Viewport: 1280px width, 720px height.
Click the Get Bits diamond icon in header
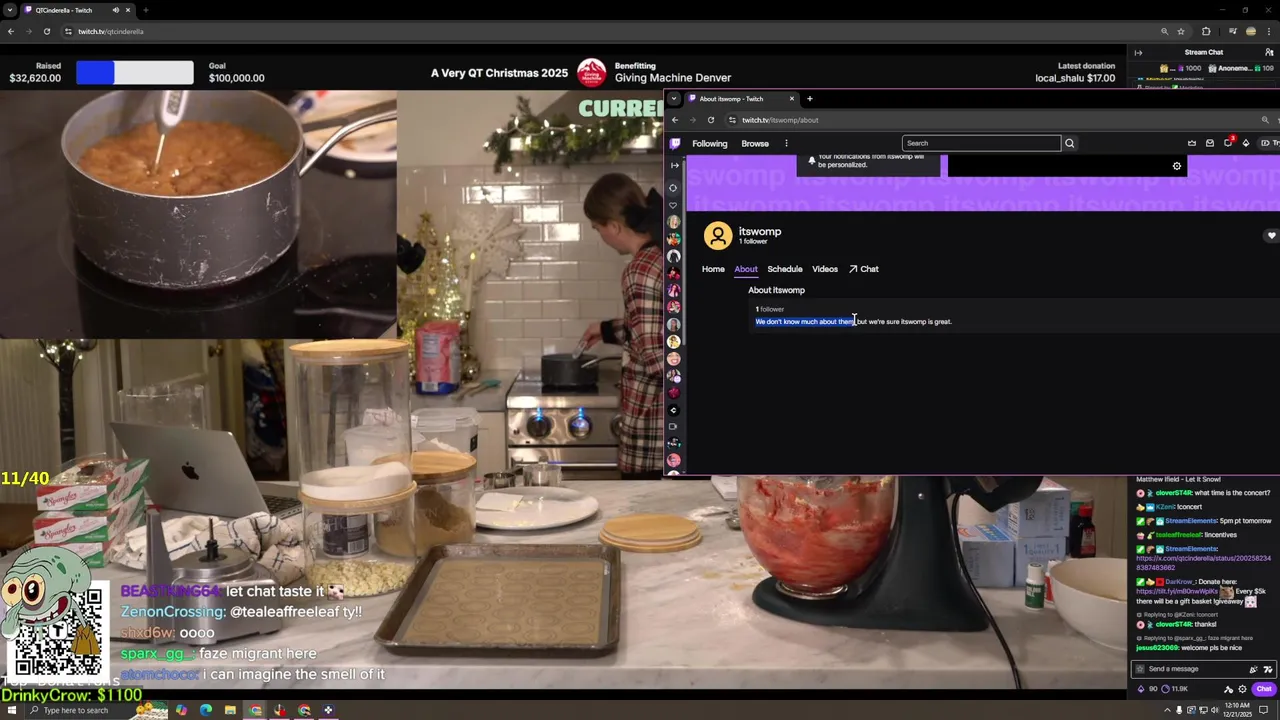point(1246,143)
